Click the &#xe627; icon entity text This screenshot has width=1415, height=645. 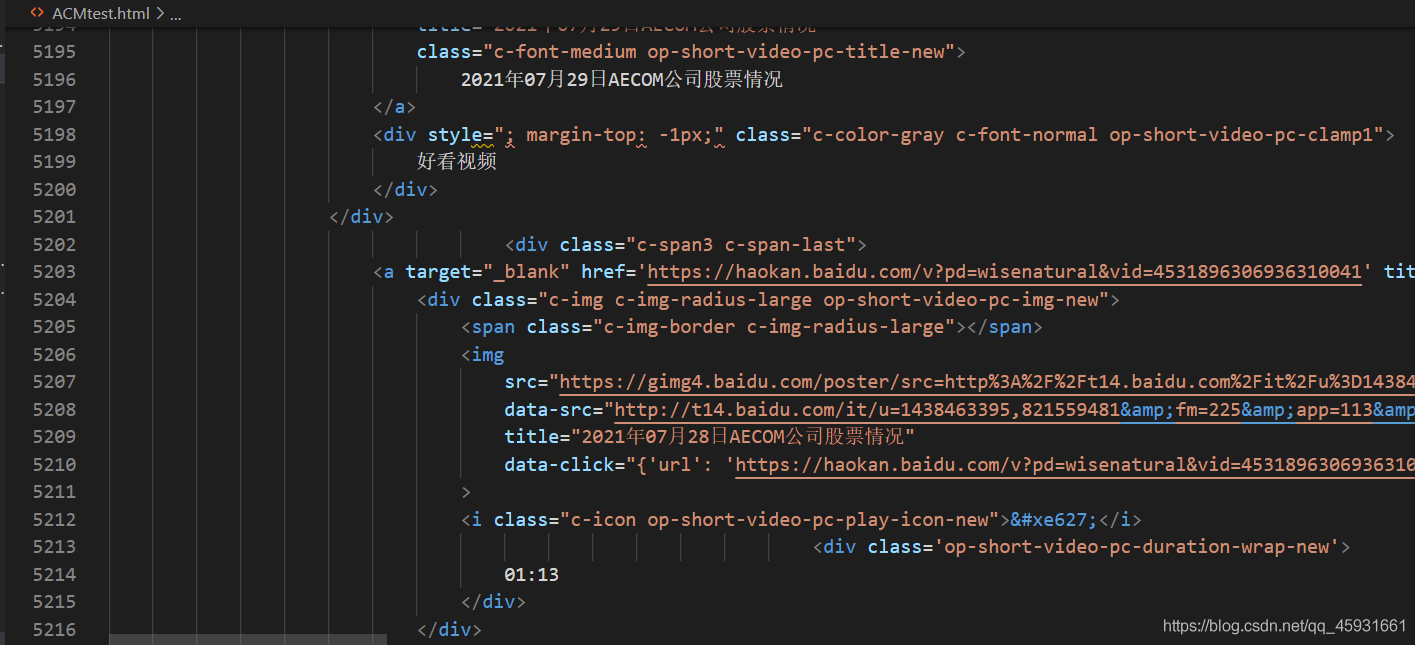tap(1056, 520)
